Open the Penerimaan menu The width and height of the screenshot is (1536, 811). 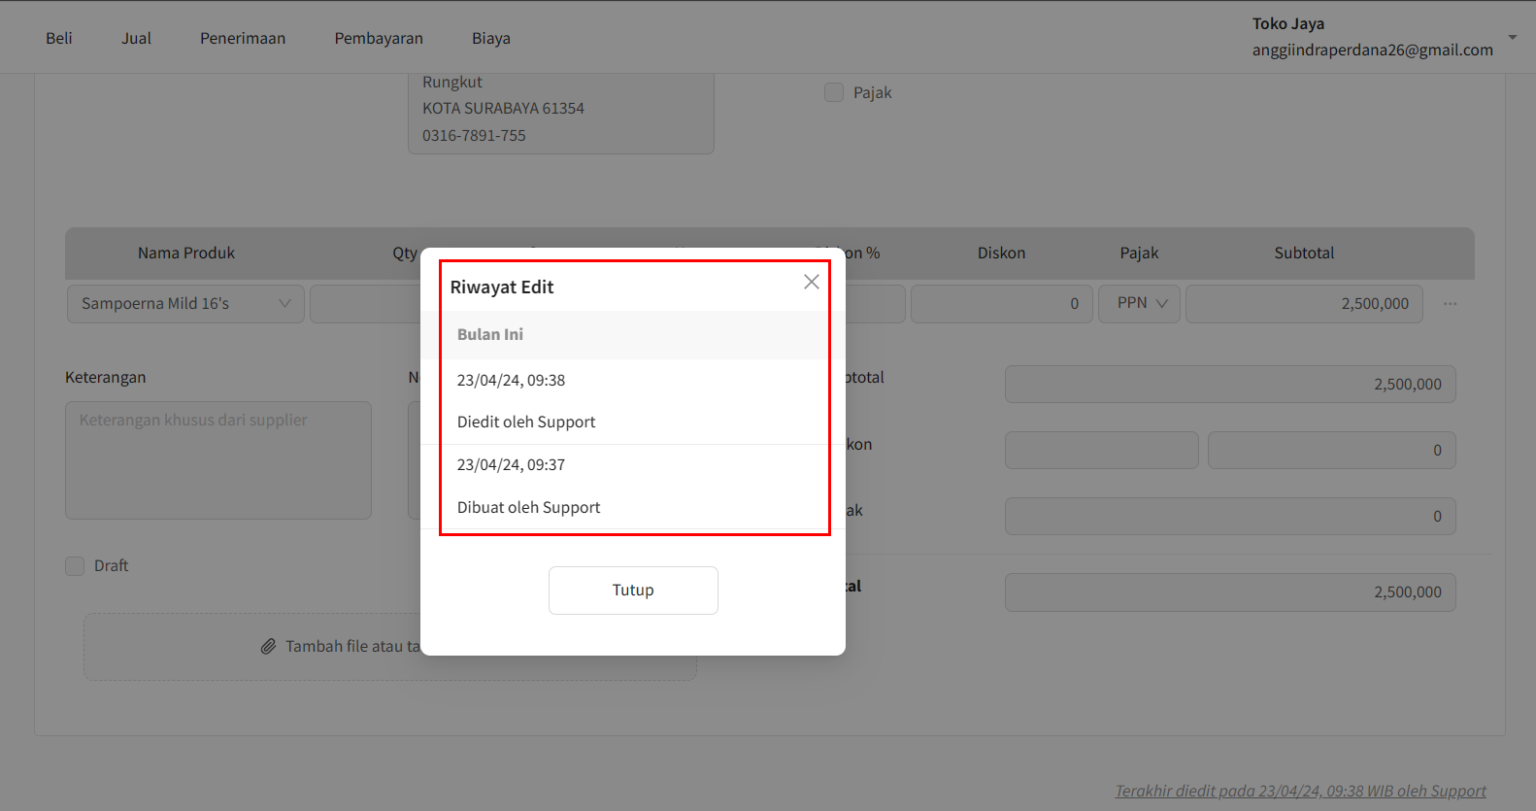pos(242,37)
